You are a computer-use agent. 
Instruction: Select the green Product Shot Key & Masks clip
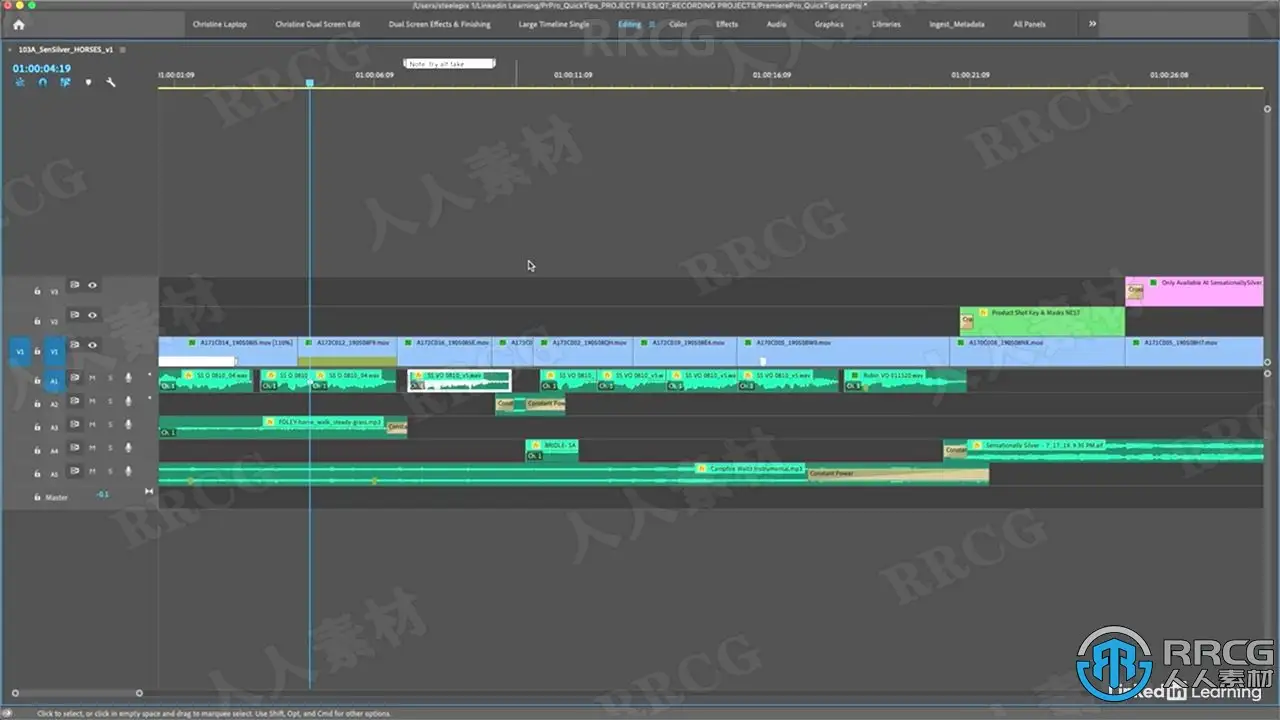coord(1042,321)
